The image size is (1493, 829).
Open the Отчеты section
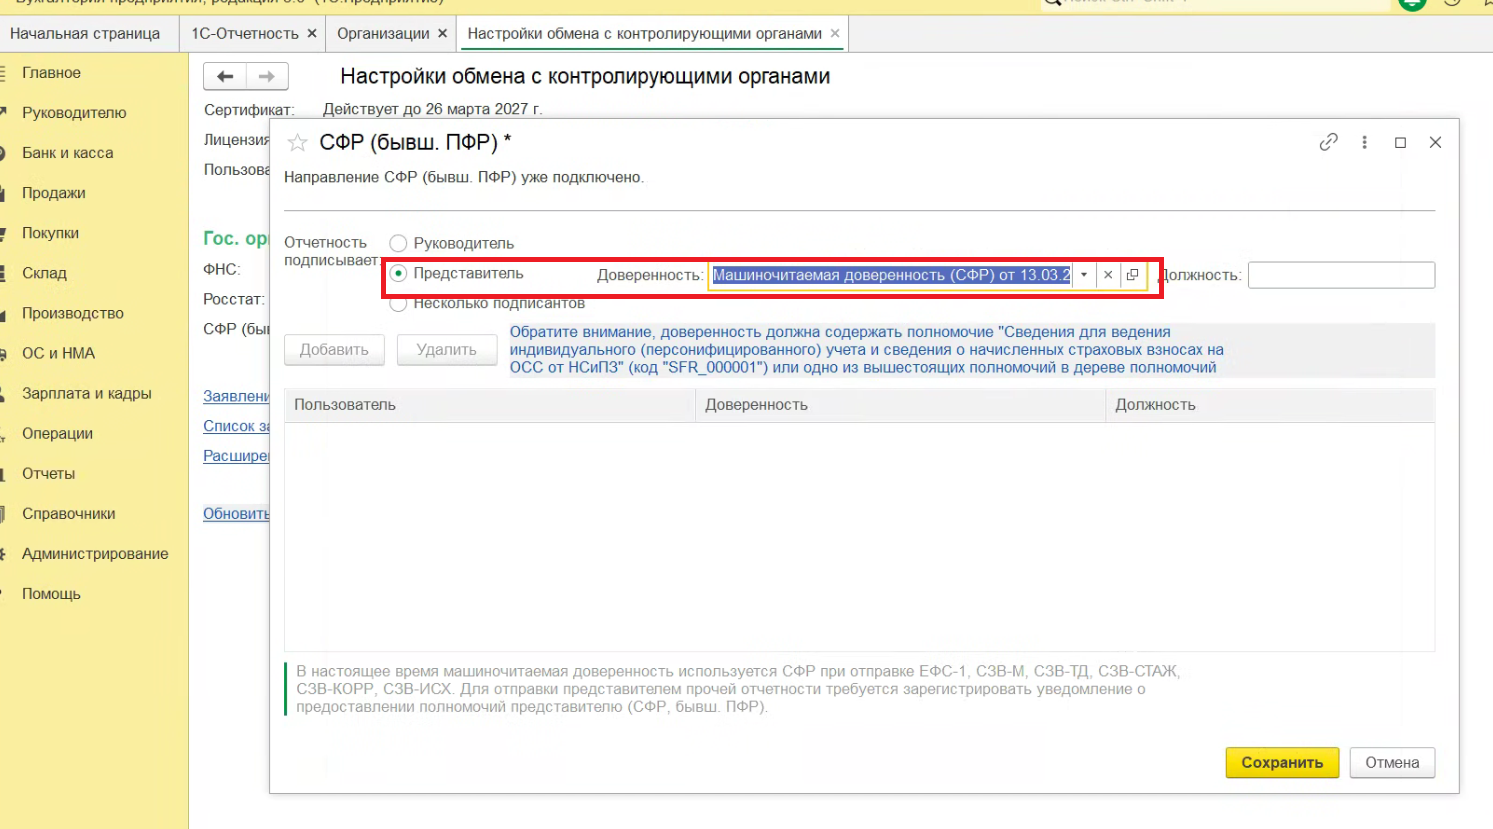click(x=48, y=473)
